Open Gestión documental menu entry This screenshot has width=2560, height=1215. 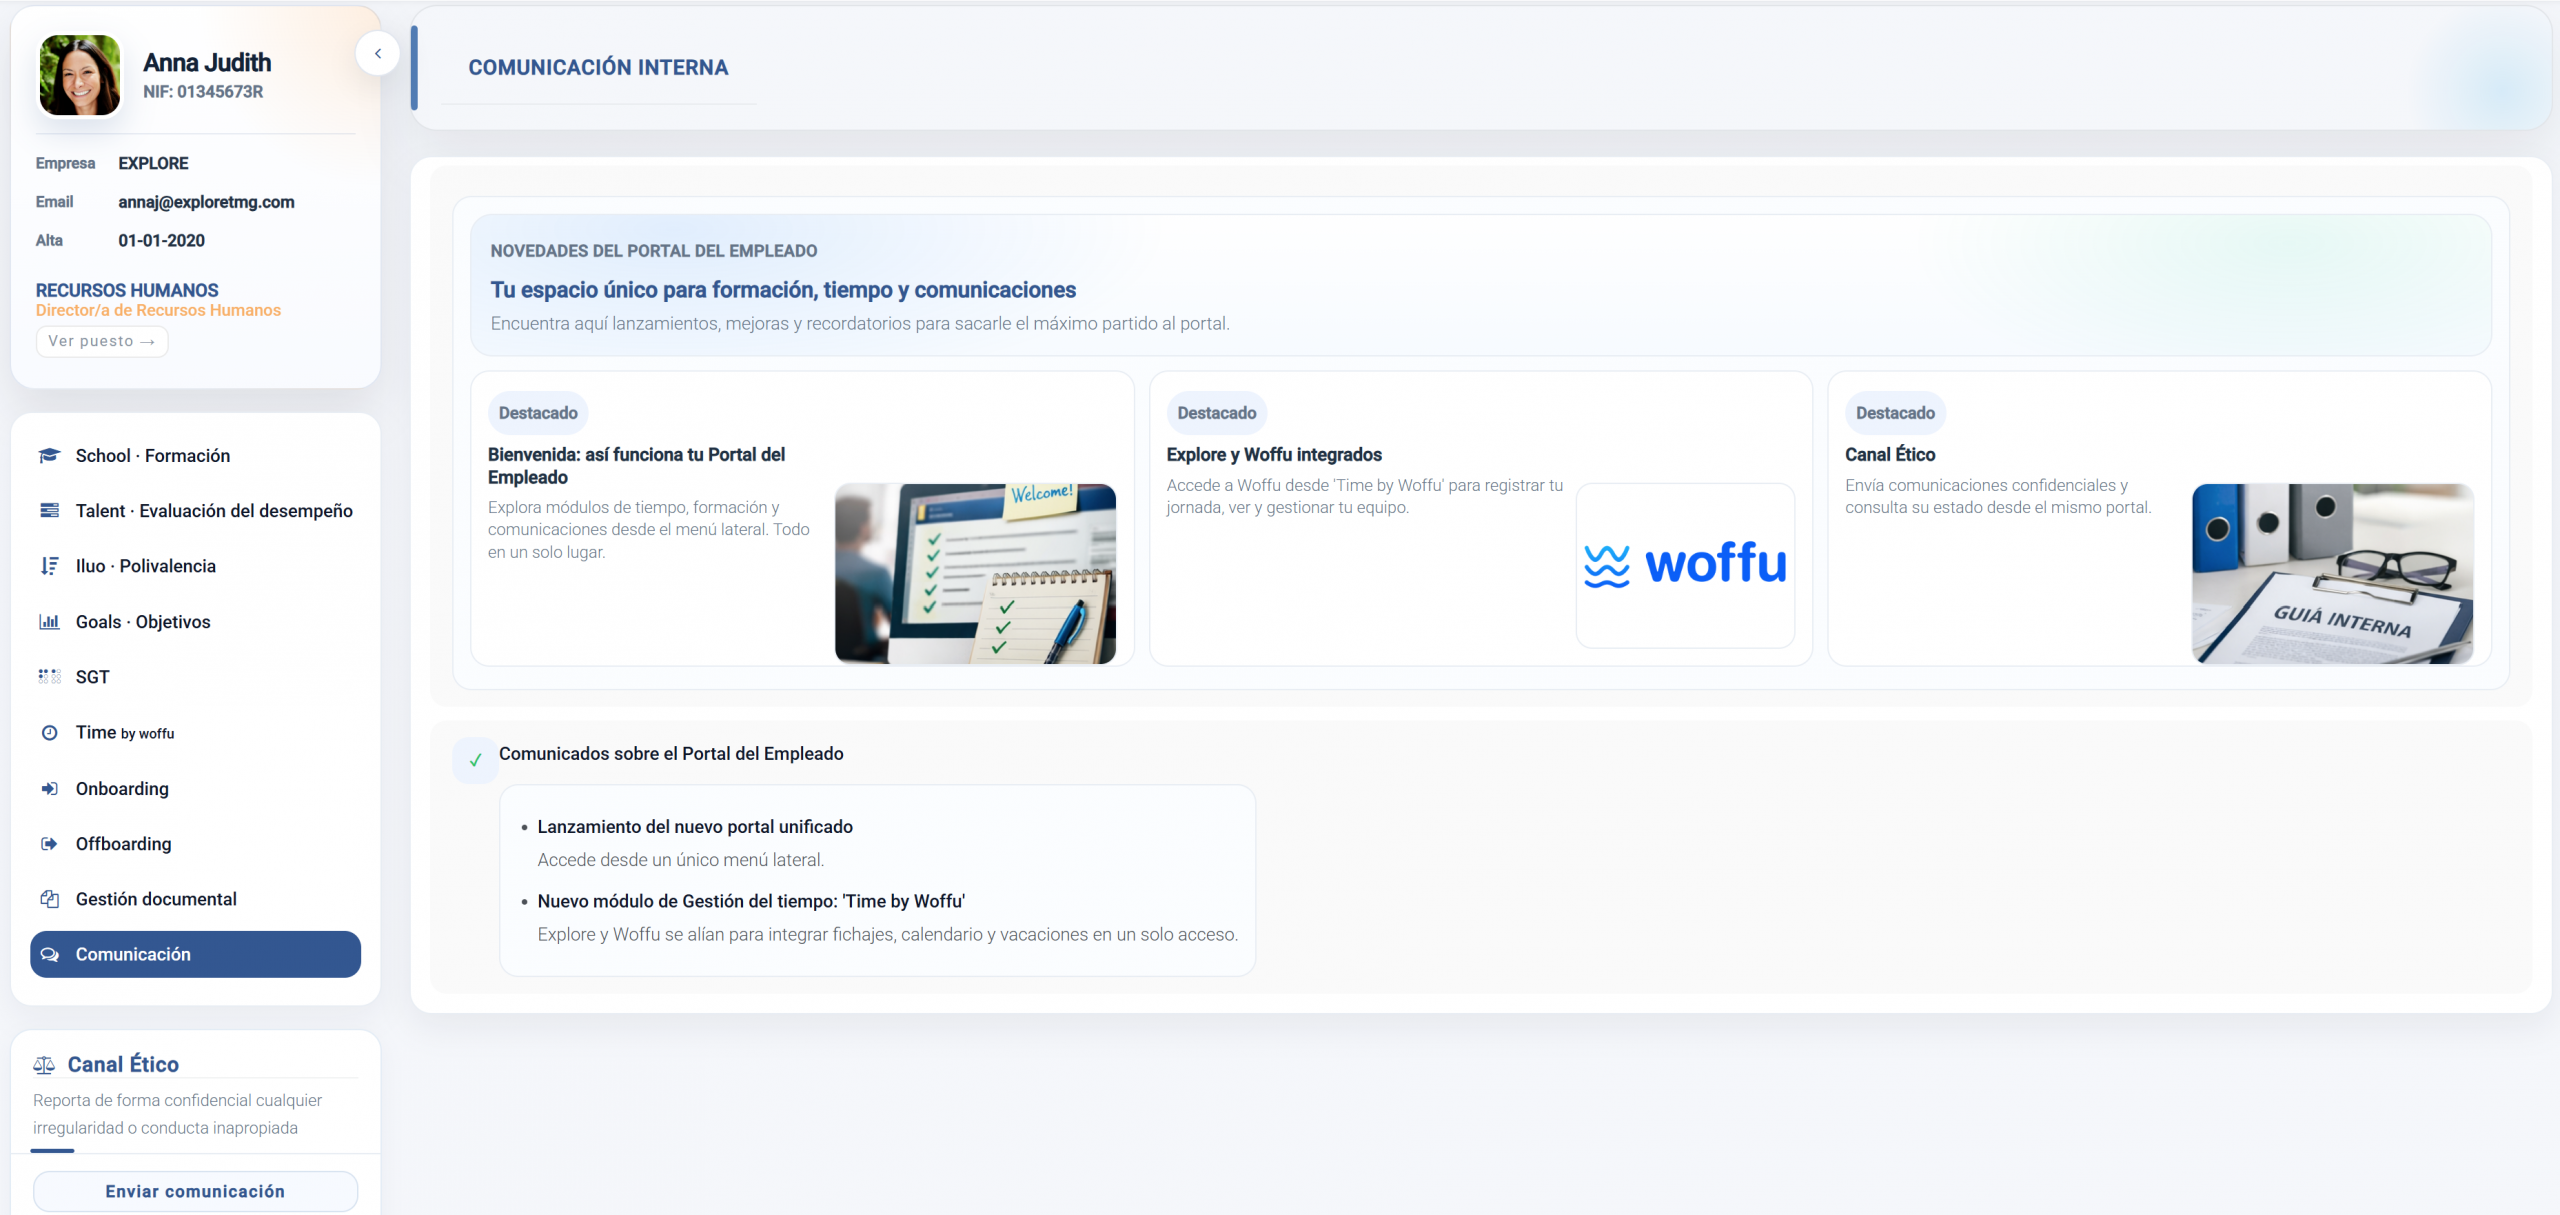156,899
